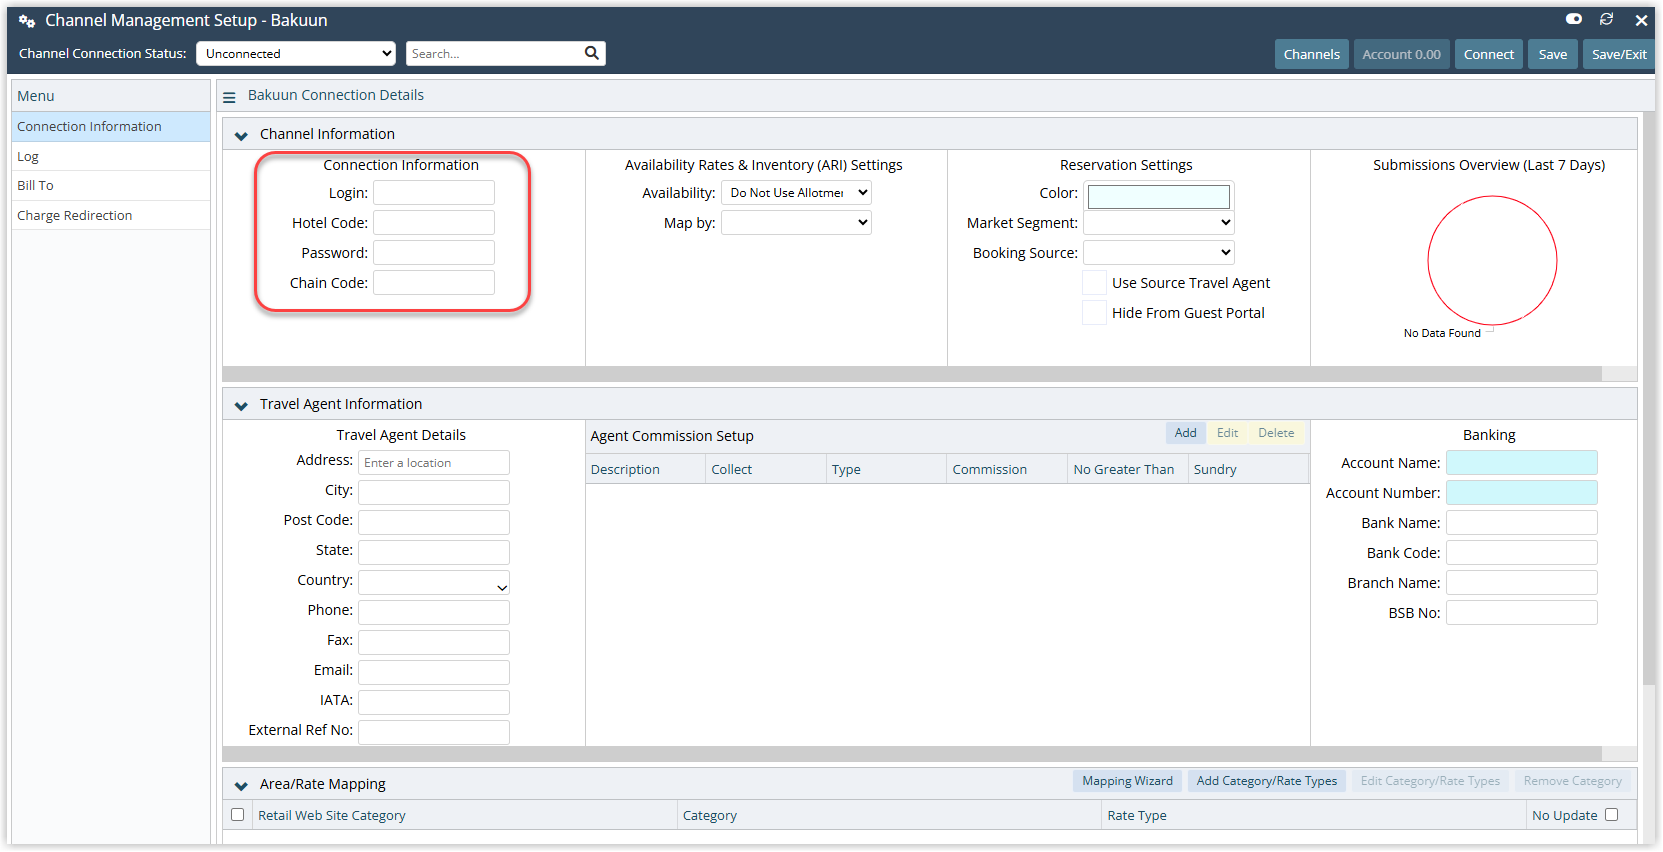Click the hamburger icon beside Bakuun Connection Details
The height and width of the screenshot is (852, 1663).
229,97
